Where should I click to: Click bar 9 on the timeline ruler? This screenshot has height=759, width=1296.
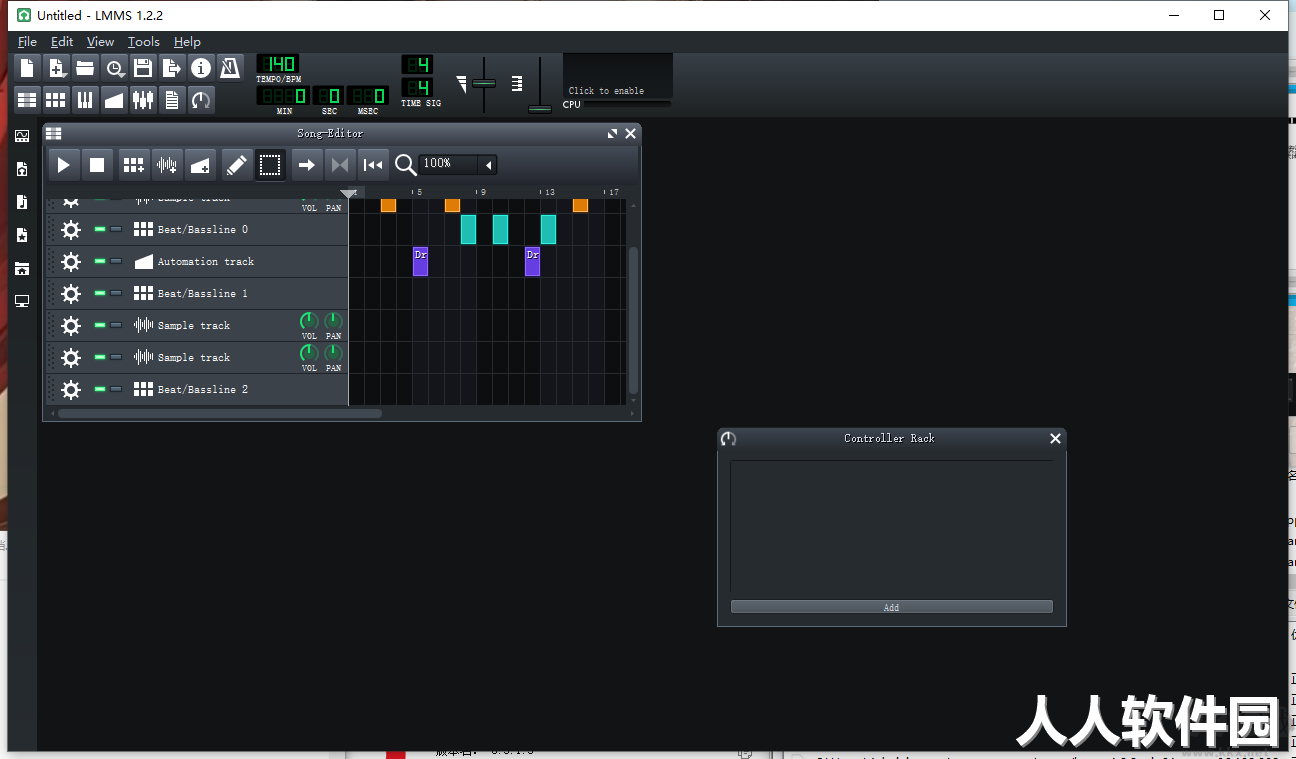point(481,192)
